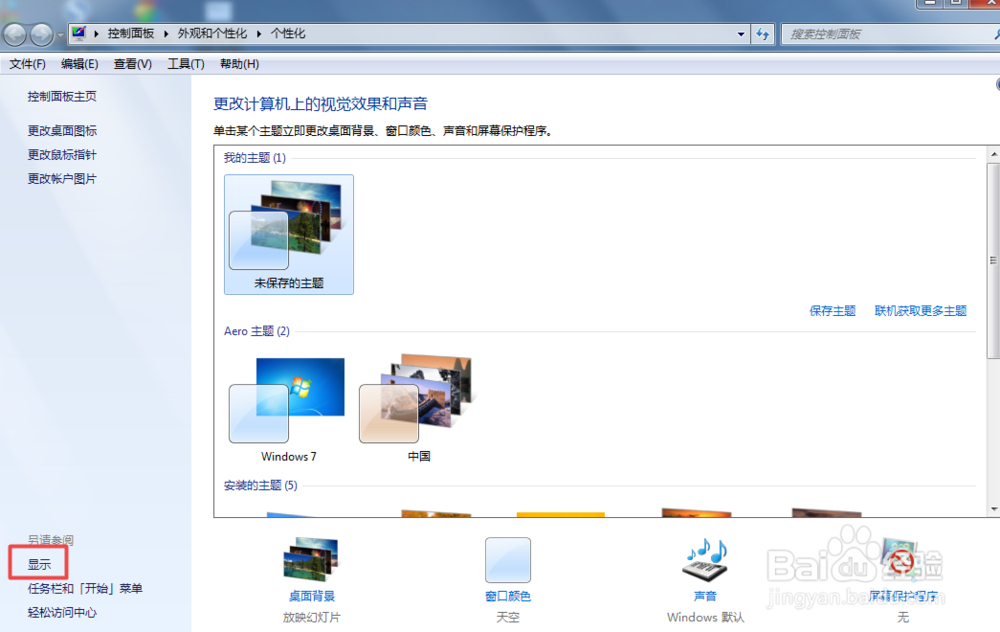This screenshot has height=632, width=1000.
Task: Open the address bar dropdown arrow
Action: click(741, 33)
